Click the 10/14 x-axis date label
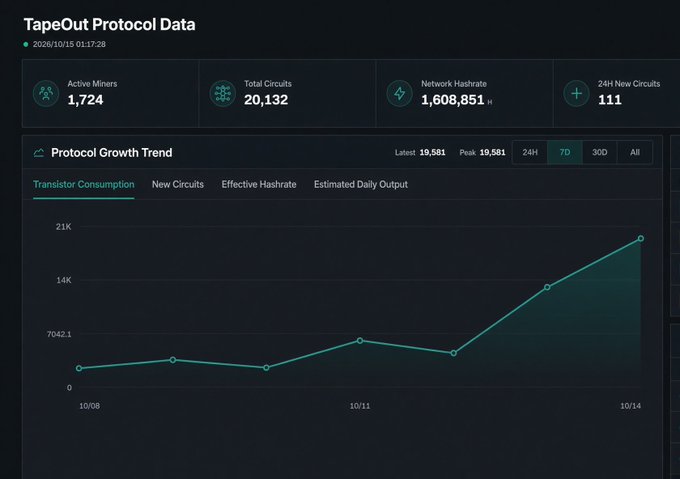 point(631,406)
